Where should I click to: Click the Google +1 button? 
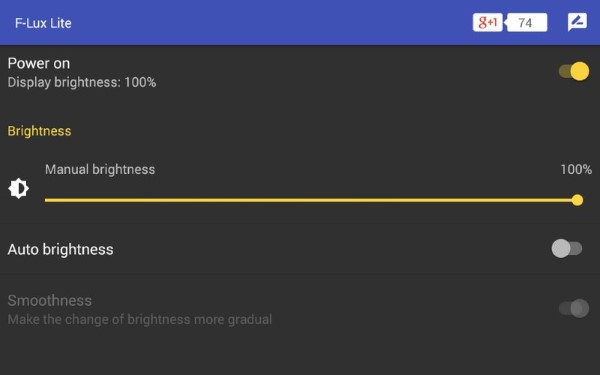coord(488,23)
